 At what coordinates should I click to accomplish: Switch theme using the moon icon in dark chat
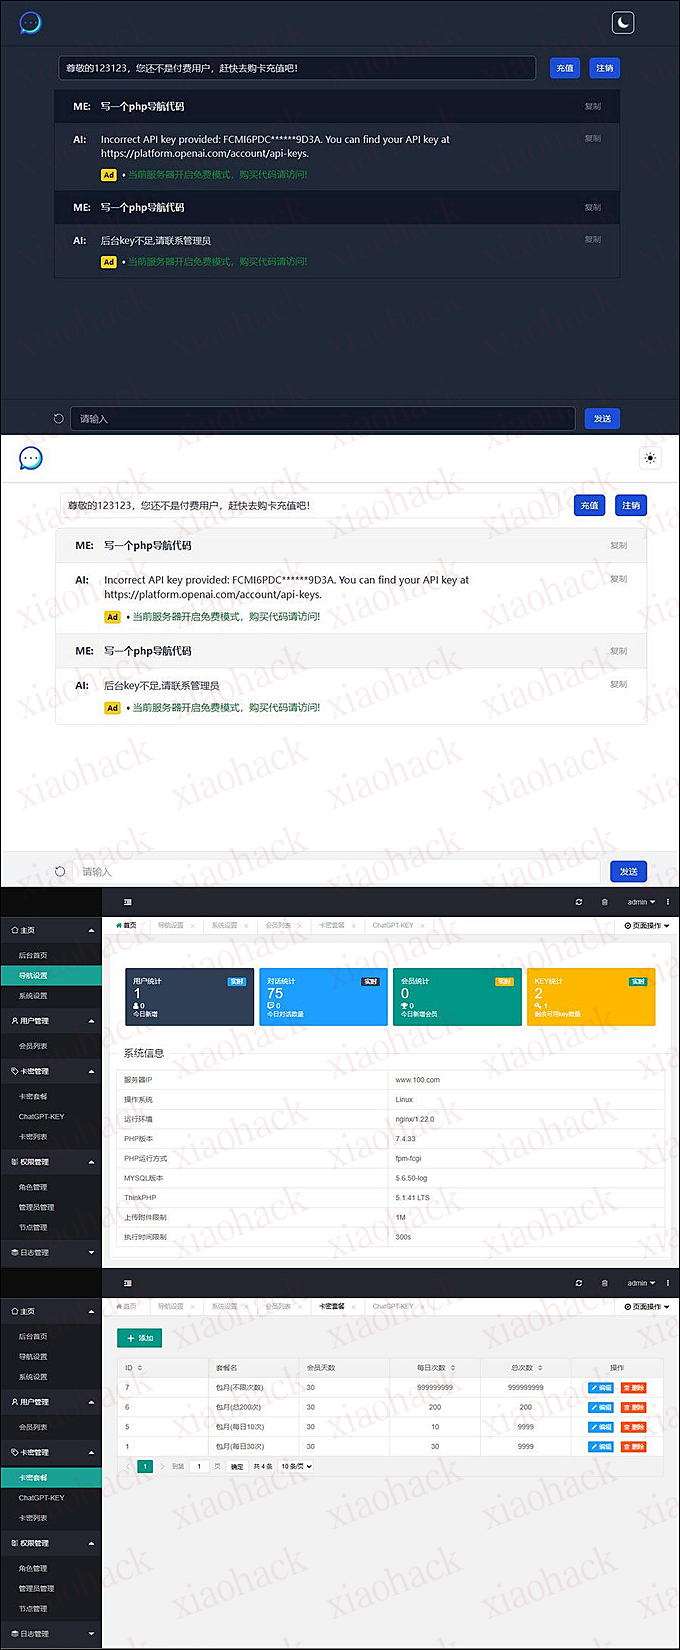[622, 22]
